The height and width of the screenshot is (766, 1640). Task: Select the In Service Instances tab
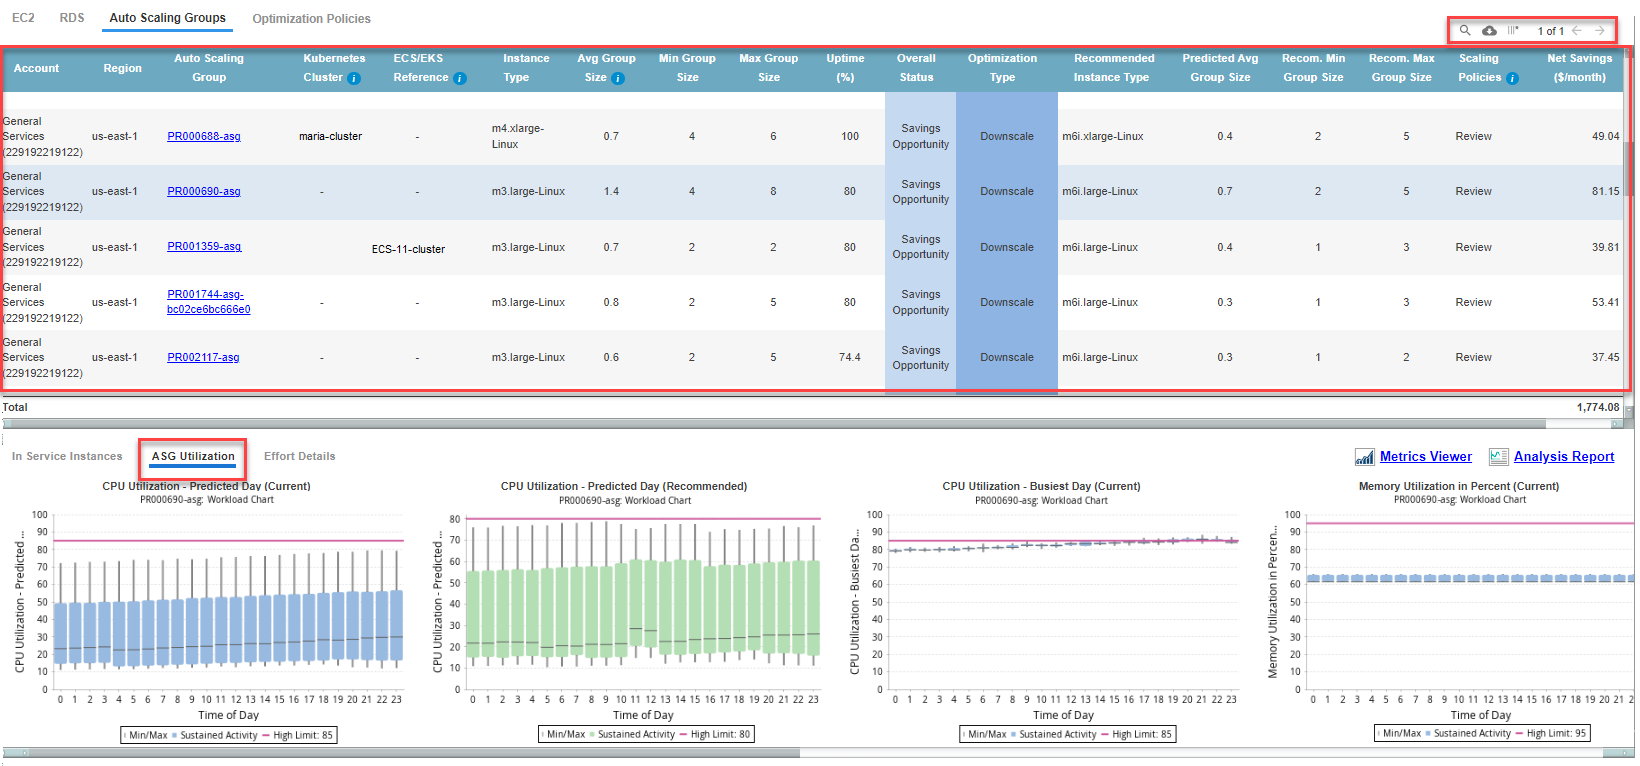67,456
